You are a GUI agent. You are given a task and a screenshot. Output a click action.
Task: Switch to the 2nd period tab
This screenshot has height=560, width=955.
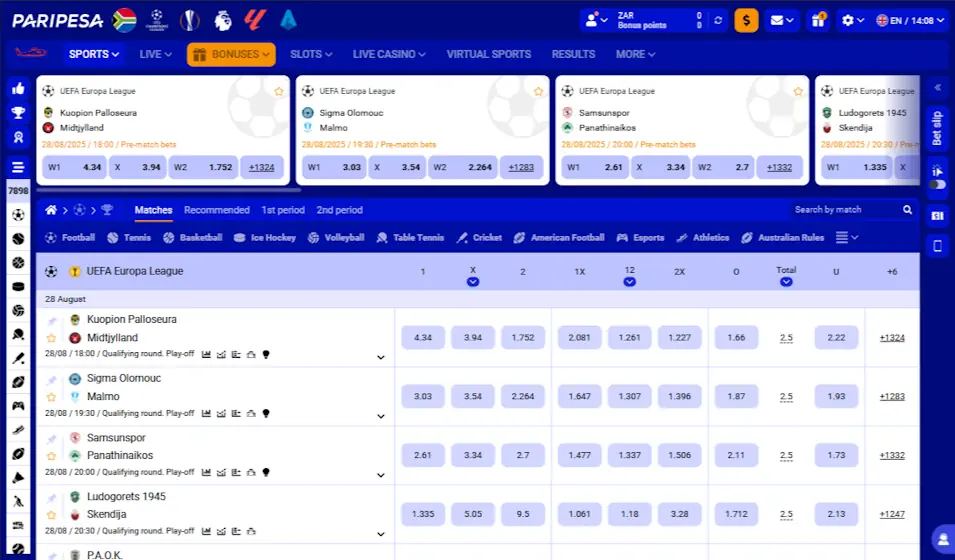[x=339, y=210]
